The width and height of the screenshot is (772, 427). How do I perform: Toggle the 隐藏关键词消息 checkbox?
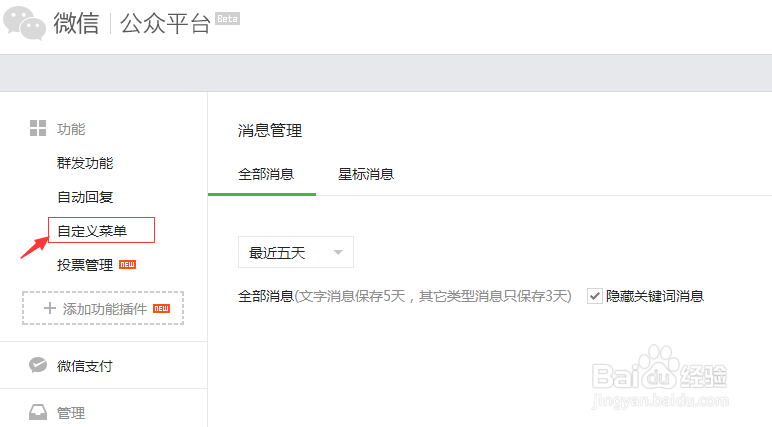click(595, 296)
